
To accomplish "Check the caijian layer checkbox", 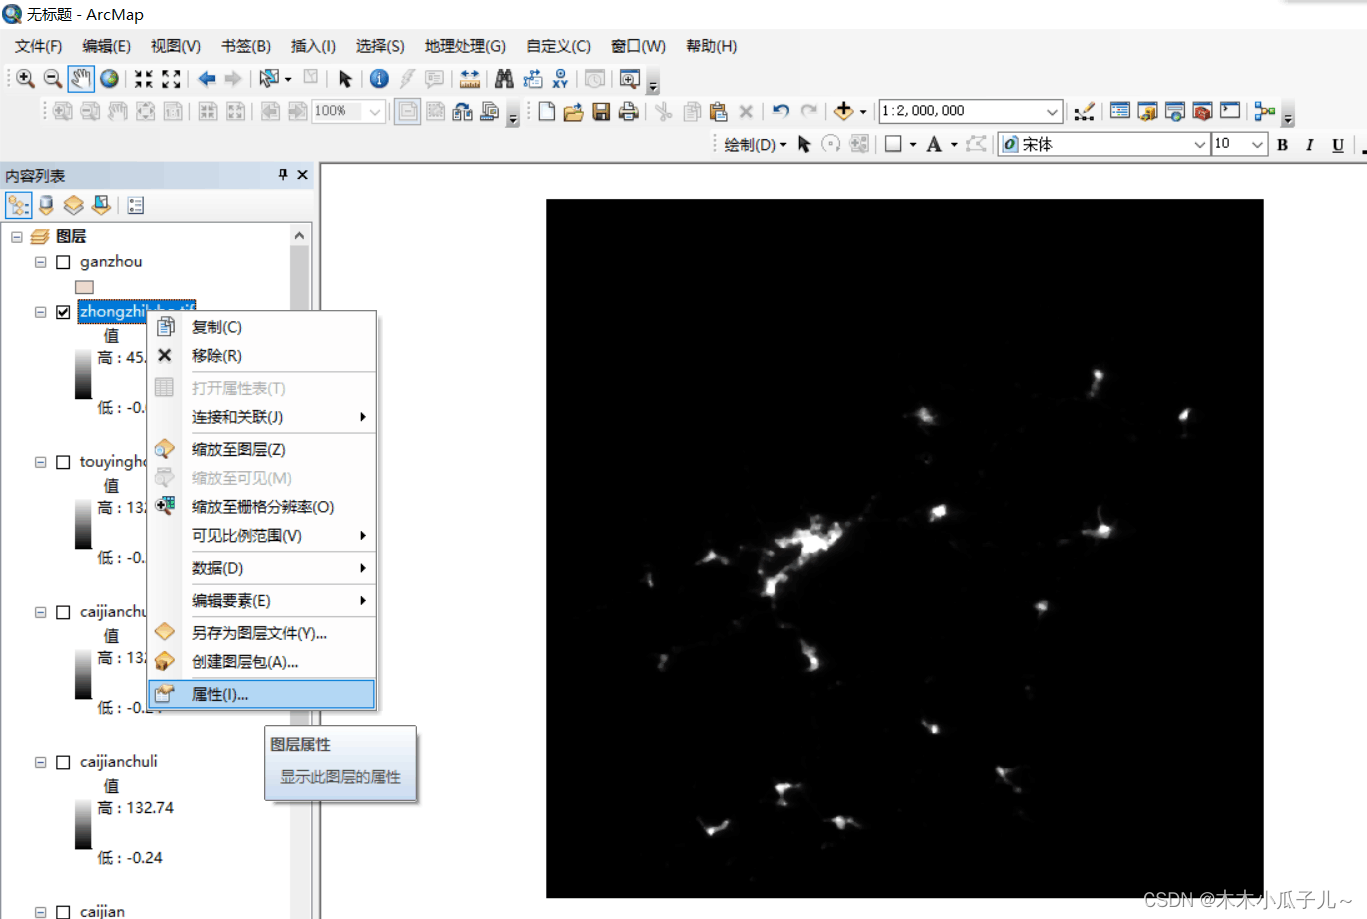I will coord(63,912).
